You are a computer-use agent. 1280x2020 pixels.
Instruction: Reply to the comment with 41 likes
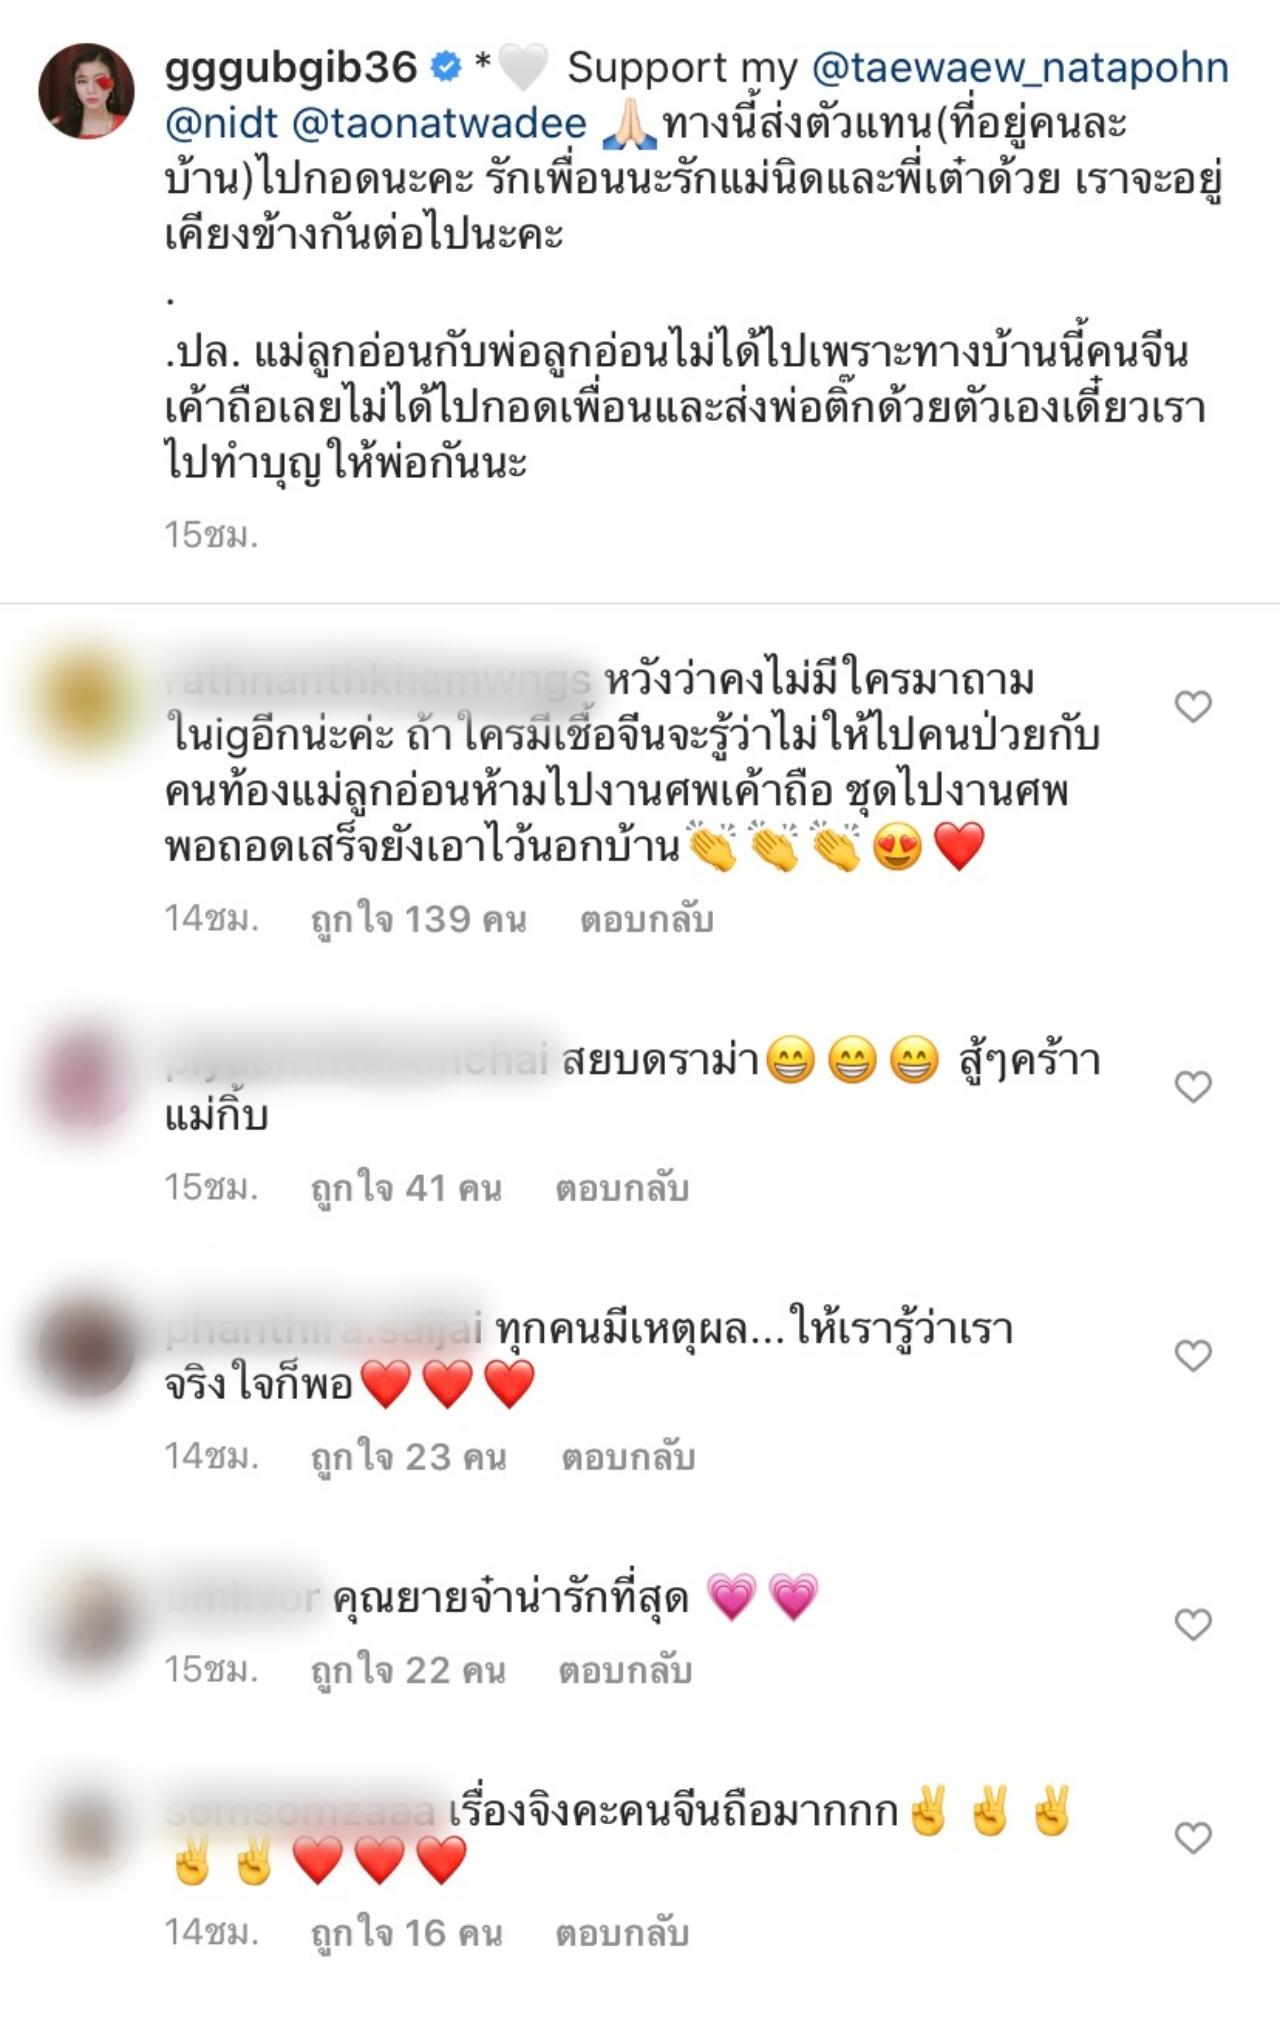point(622,1188)
